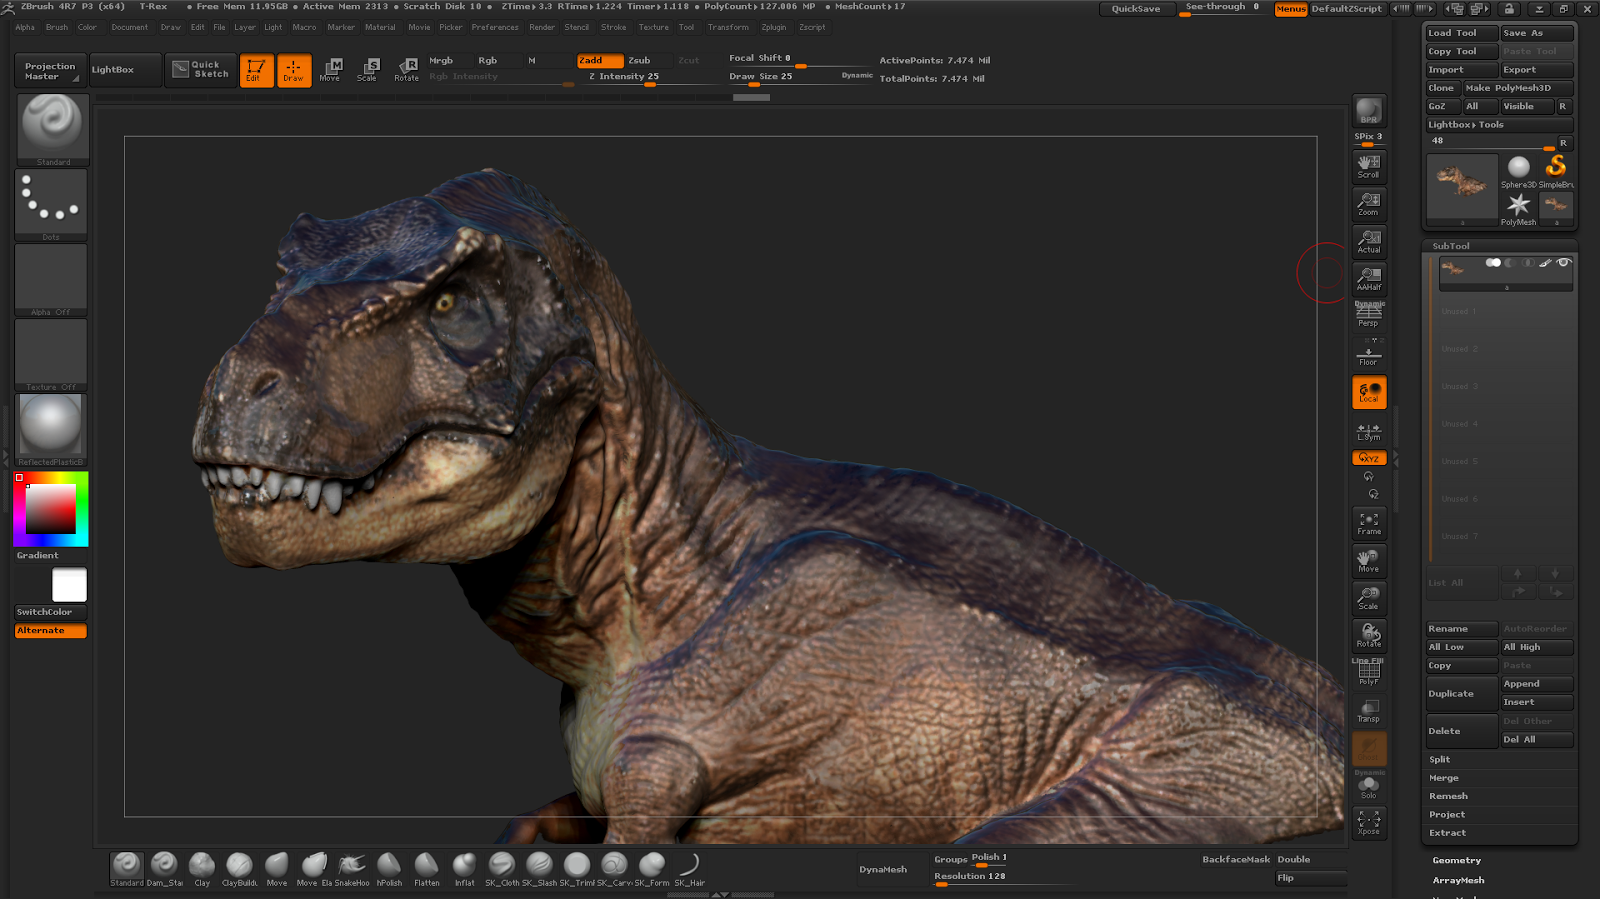Click the AAHalf zoom icon
This screenshot has width=1600, height=899.
tap(1368, 278)
